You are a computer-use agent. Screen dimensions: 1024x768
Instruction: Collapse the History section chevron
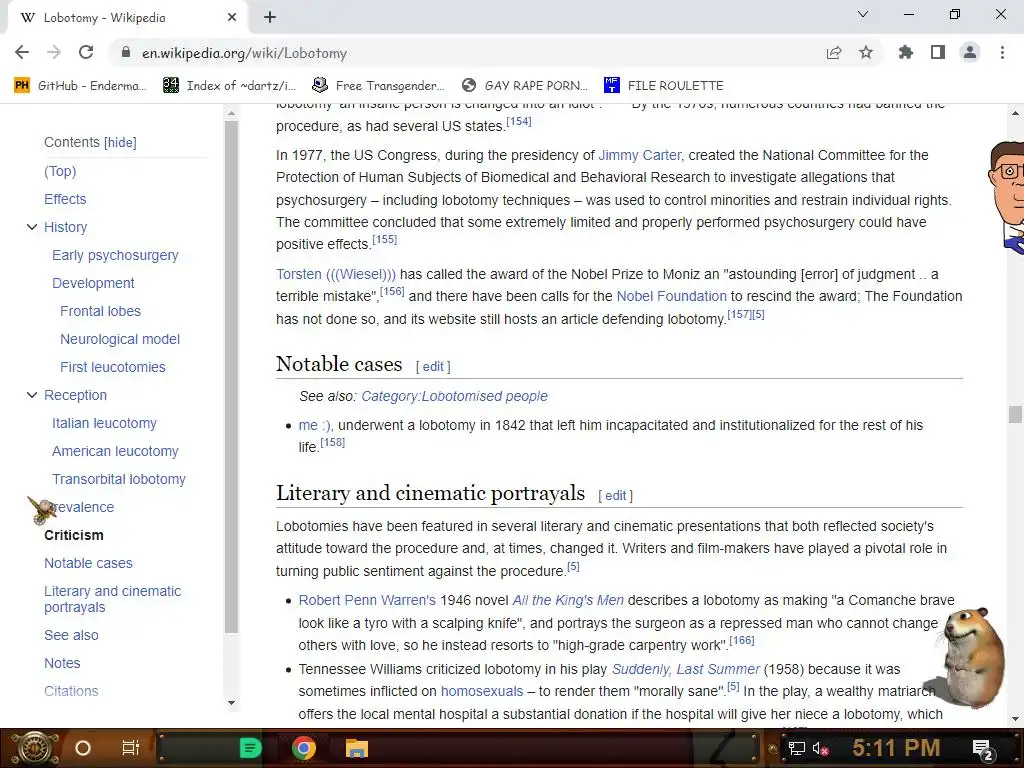[31, 227]
